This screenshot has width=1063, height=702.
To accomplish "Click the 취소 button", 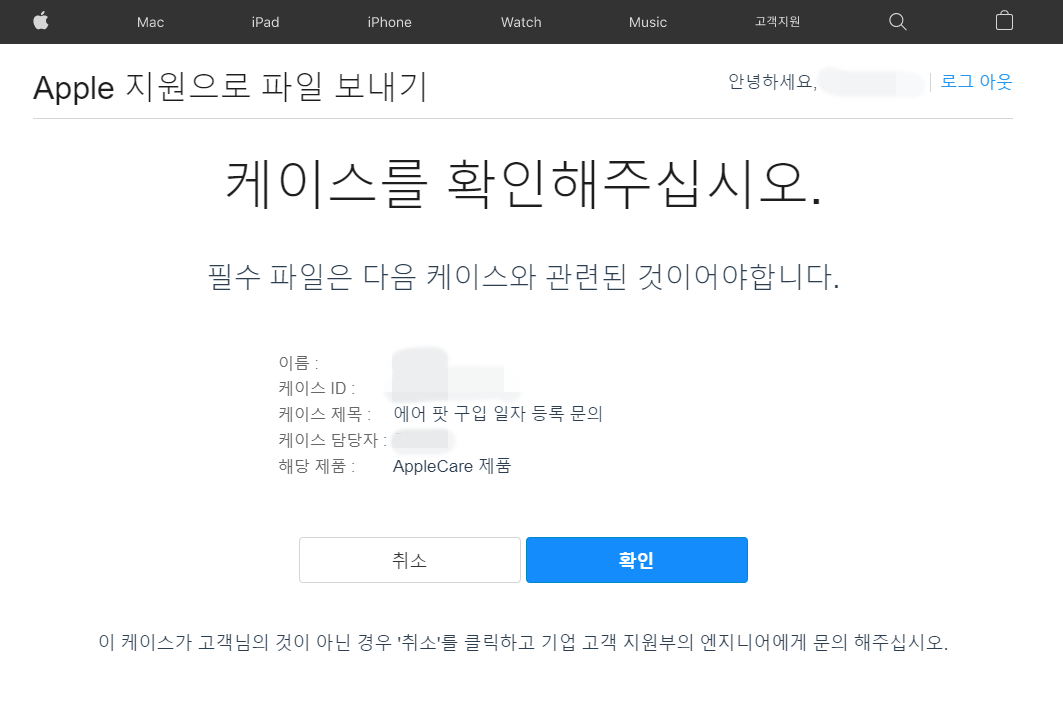I will (x=409, y=560).
